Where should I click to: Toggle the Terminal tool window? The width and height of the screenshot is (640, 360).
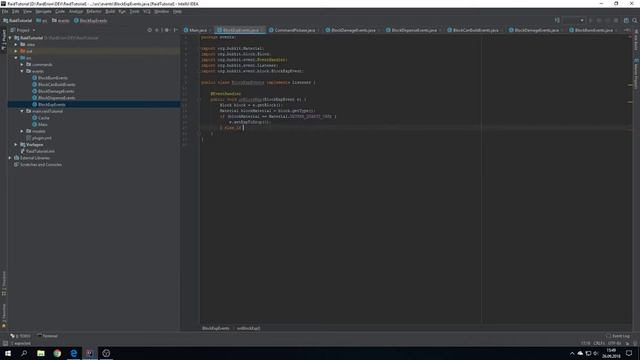point(48,336)
